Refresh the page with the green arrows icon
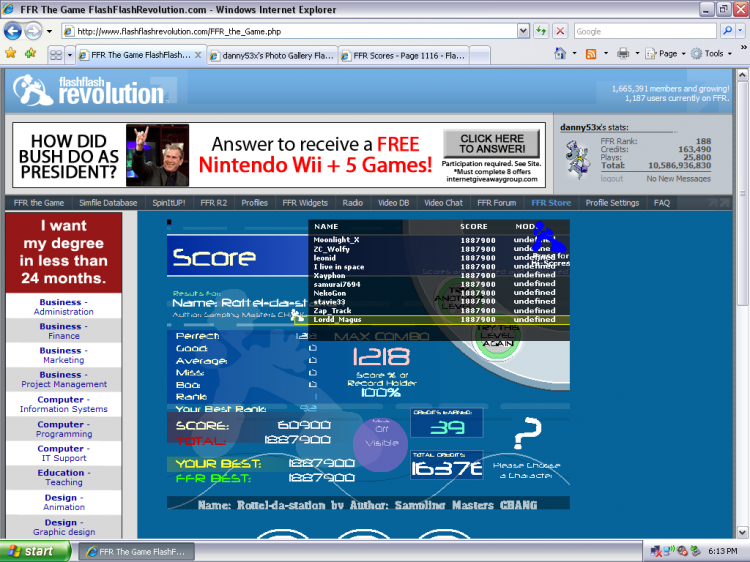750x562 pixels. pos(541,31)
